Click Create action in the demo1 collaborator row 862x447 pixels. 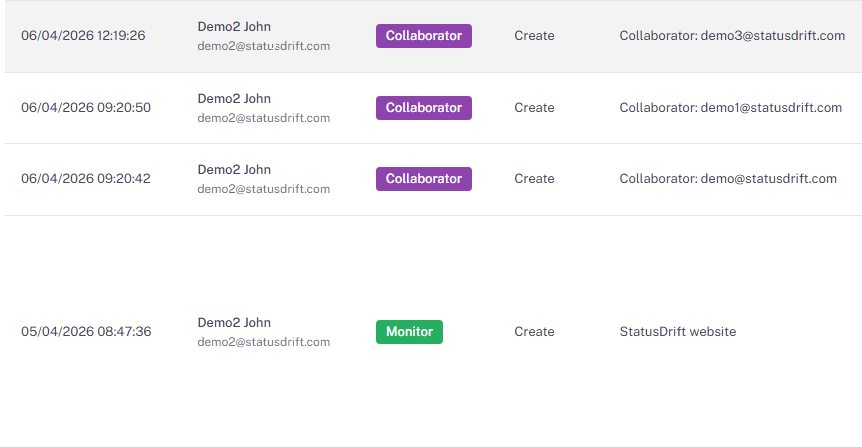534,108
